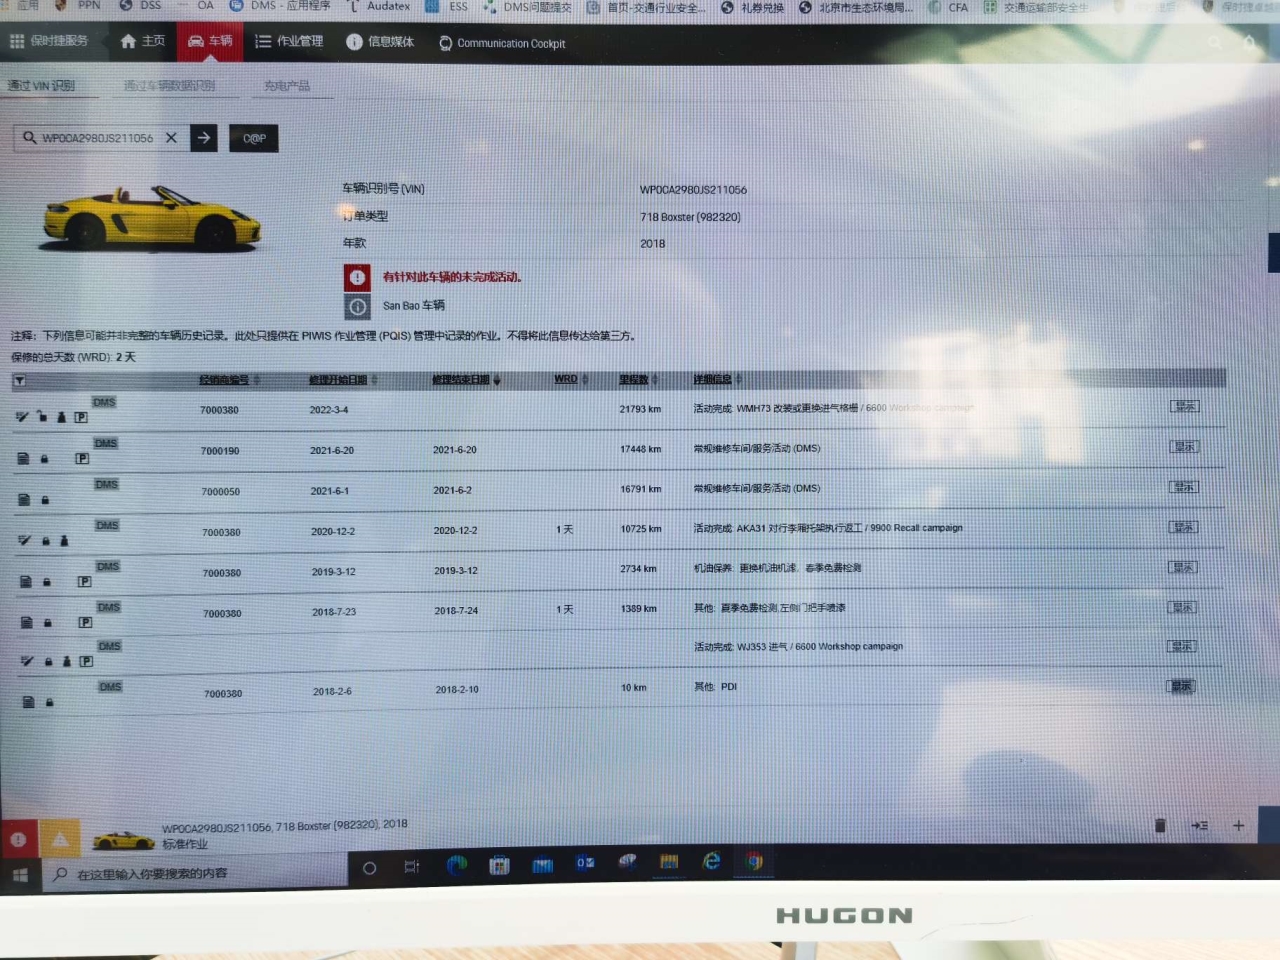Open 信息媒体 information media menu
Screen dimensions: 1280x960
click(380, 41)
